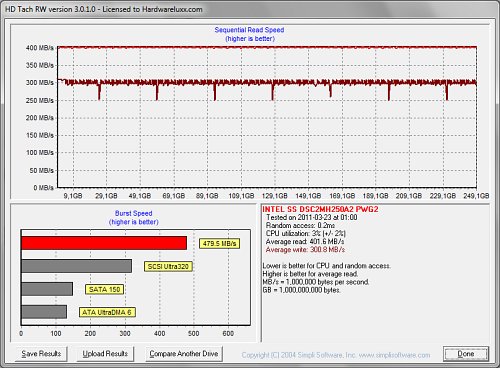Click the INTEL SS DSC2MH250A2 PWG2 drive name
The width and height of the screenshot is (500, 368).
coord(320,209)
